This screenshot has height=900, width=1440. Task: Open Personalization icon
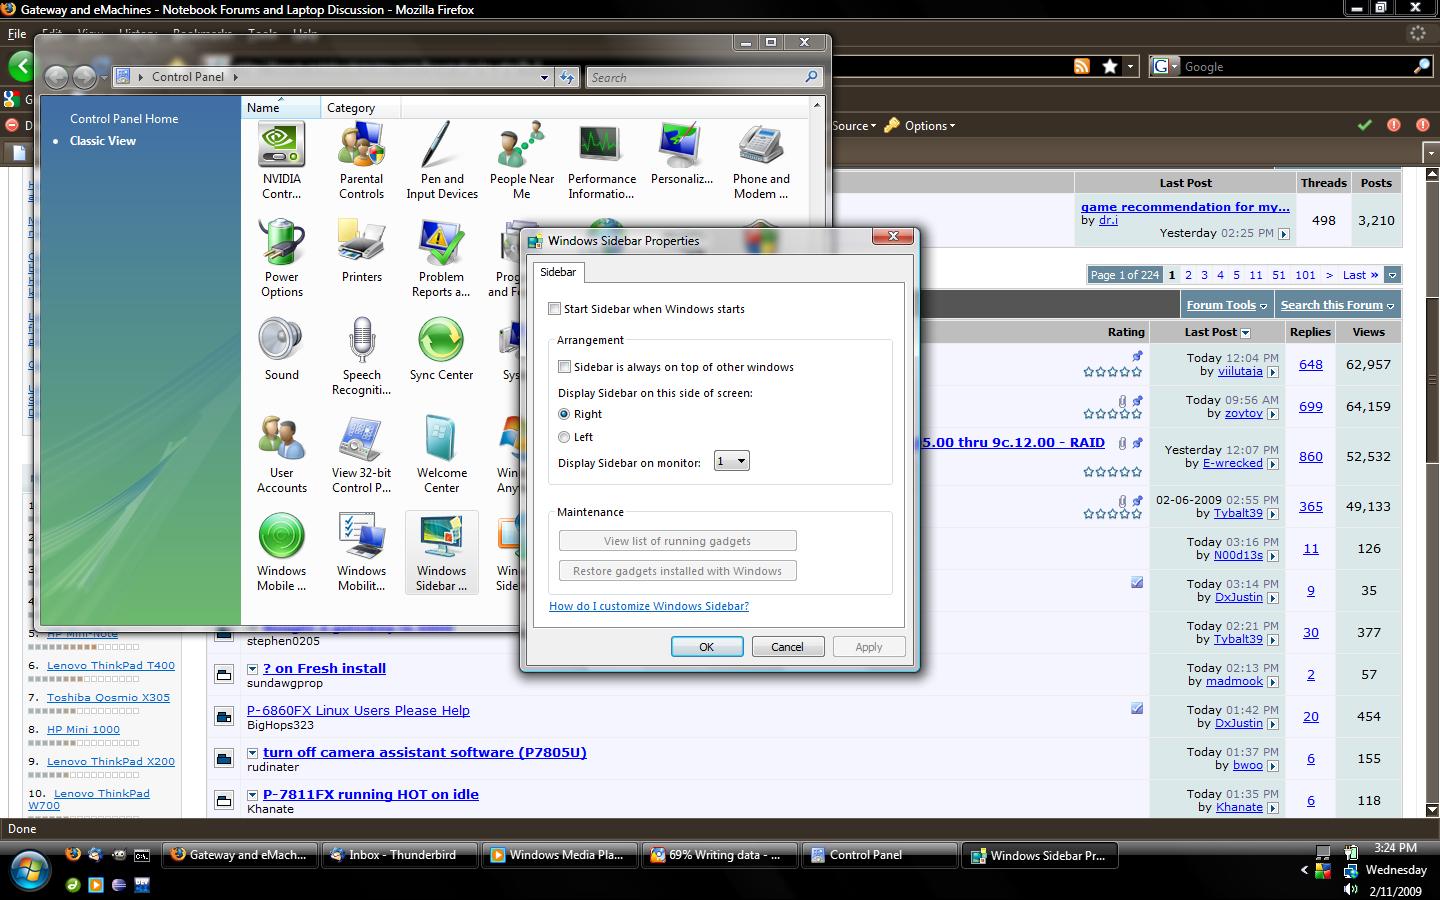click(681, 153)
